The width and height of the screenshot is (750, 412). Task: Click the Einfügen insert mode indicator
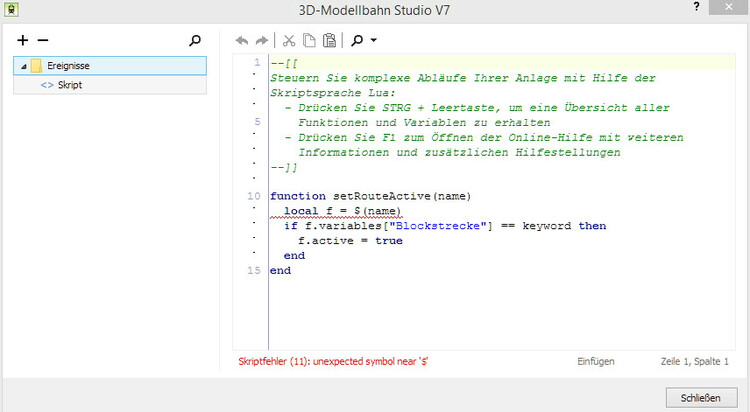click(x=595, y=360)
